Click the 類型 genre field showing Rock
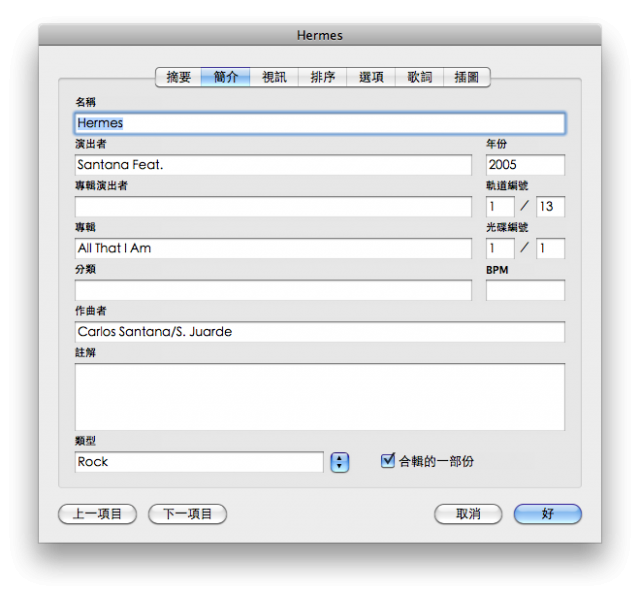 [199, 462]
